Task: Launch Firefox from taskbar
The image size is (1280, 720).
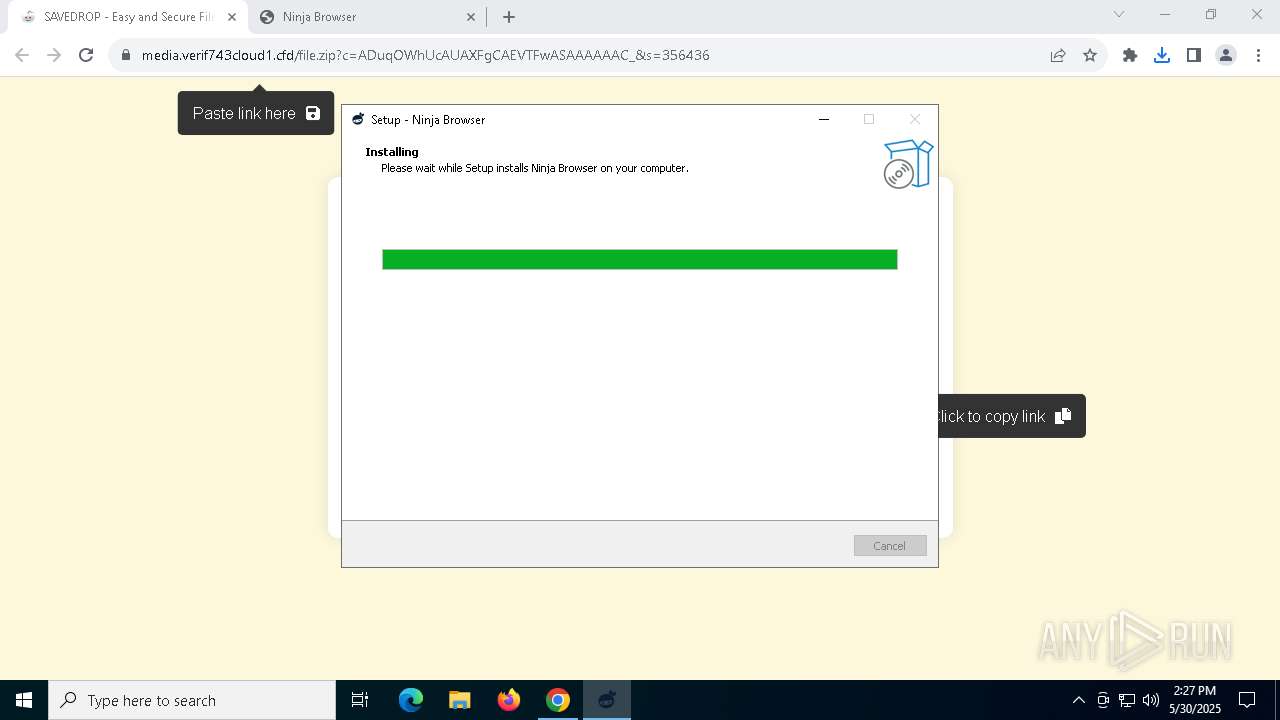Action: coord(509,700)
